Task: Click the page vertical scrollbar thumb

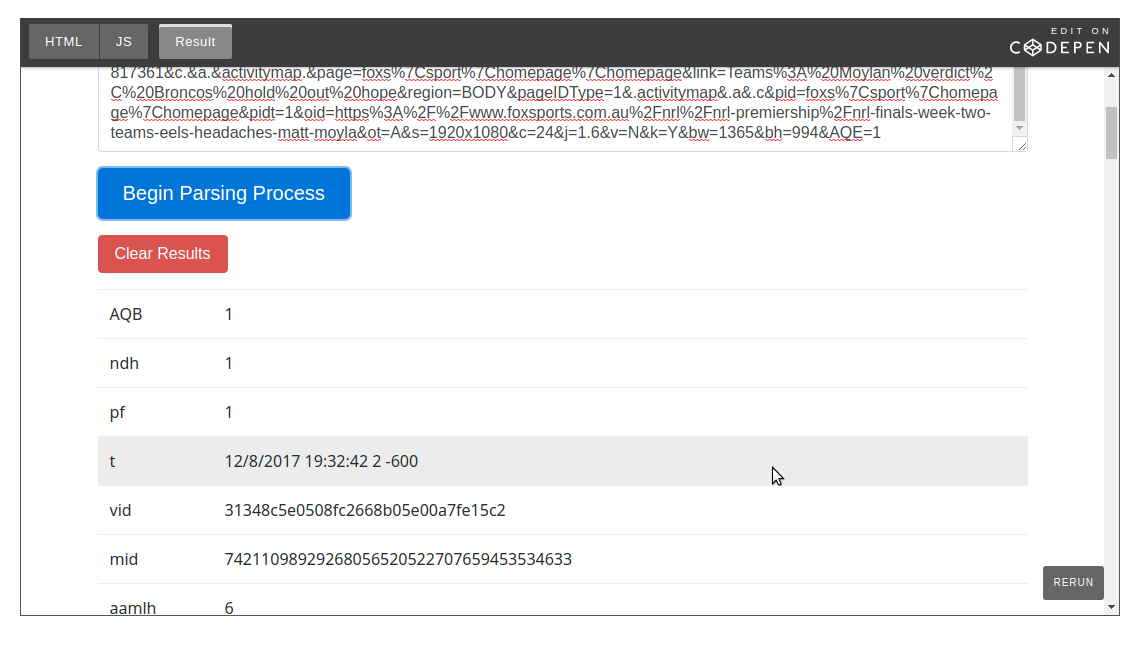Action: (x=1112, y=132)
